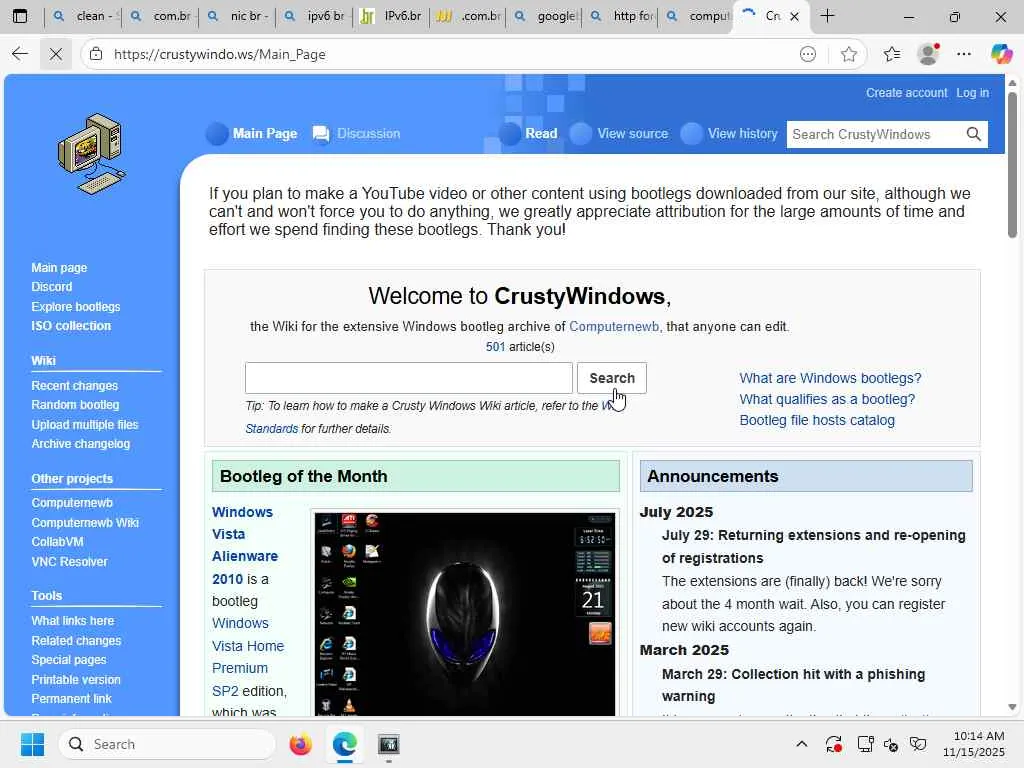The height and width of the screenshot is (768, 1024).
Task: Click the CrustyWindows computer logo
Action: pos(91,154)
